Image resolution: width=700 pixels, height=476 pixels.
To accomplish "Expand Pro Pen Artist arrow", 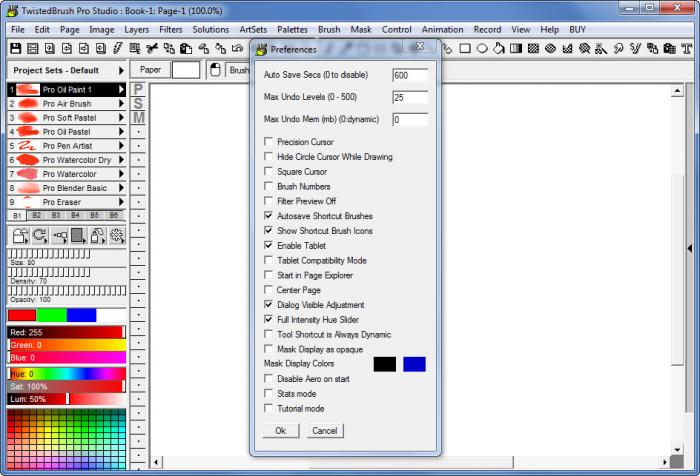I will point(121,146).
